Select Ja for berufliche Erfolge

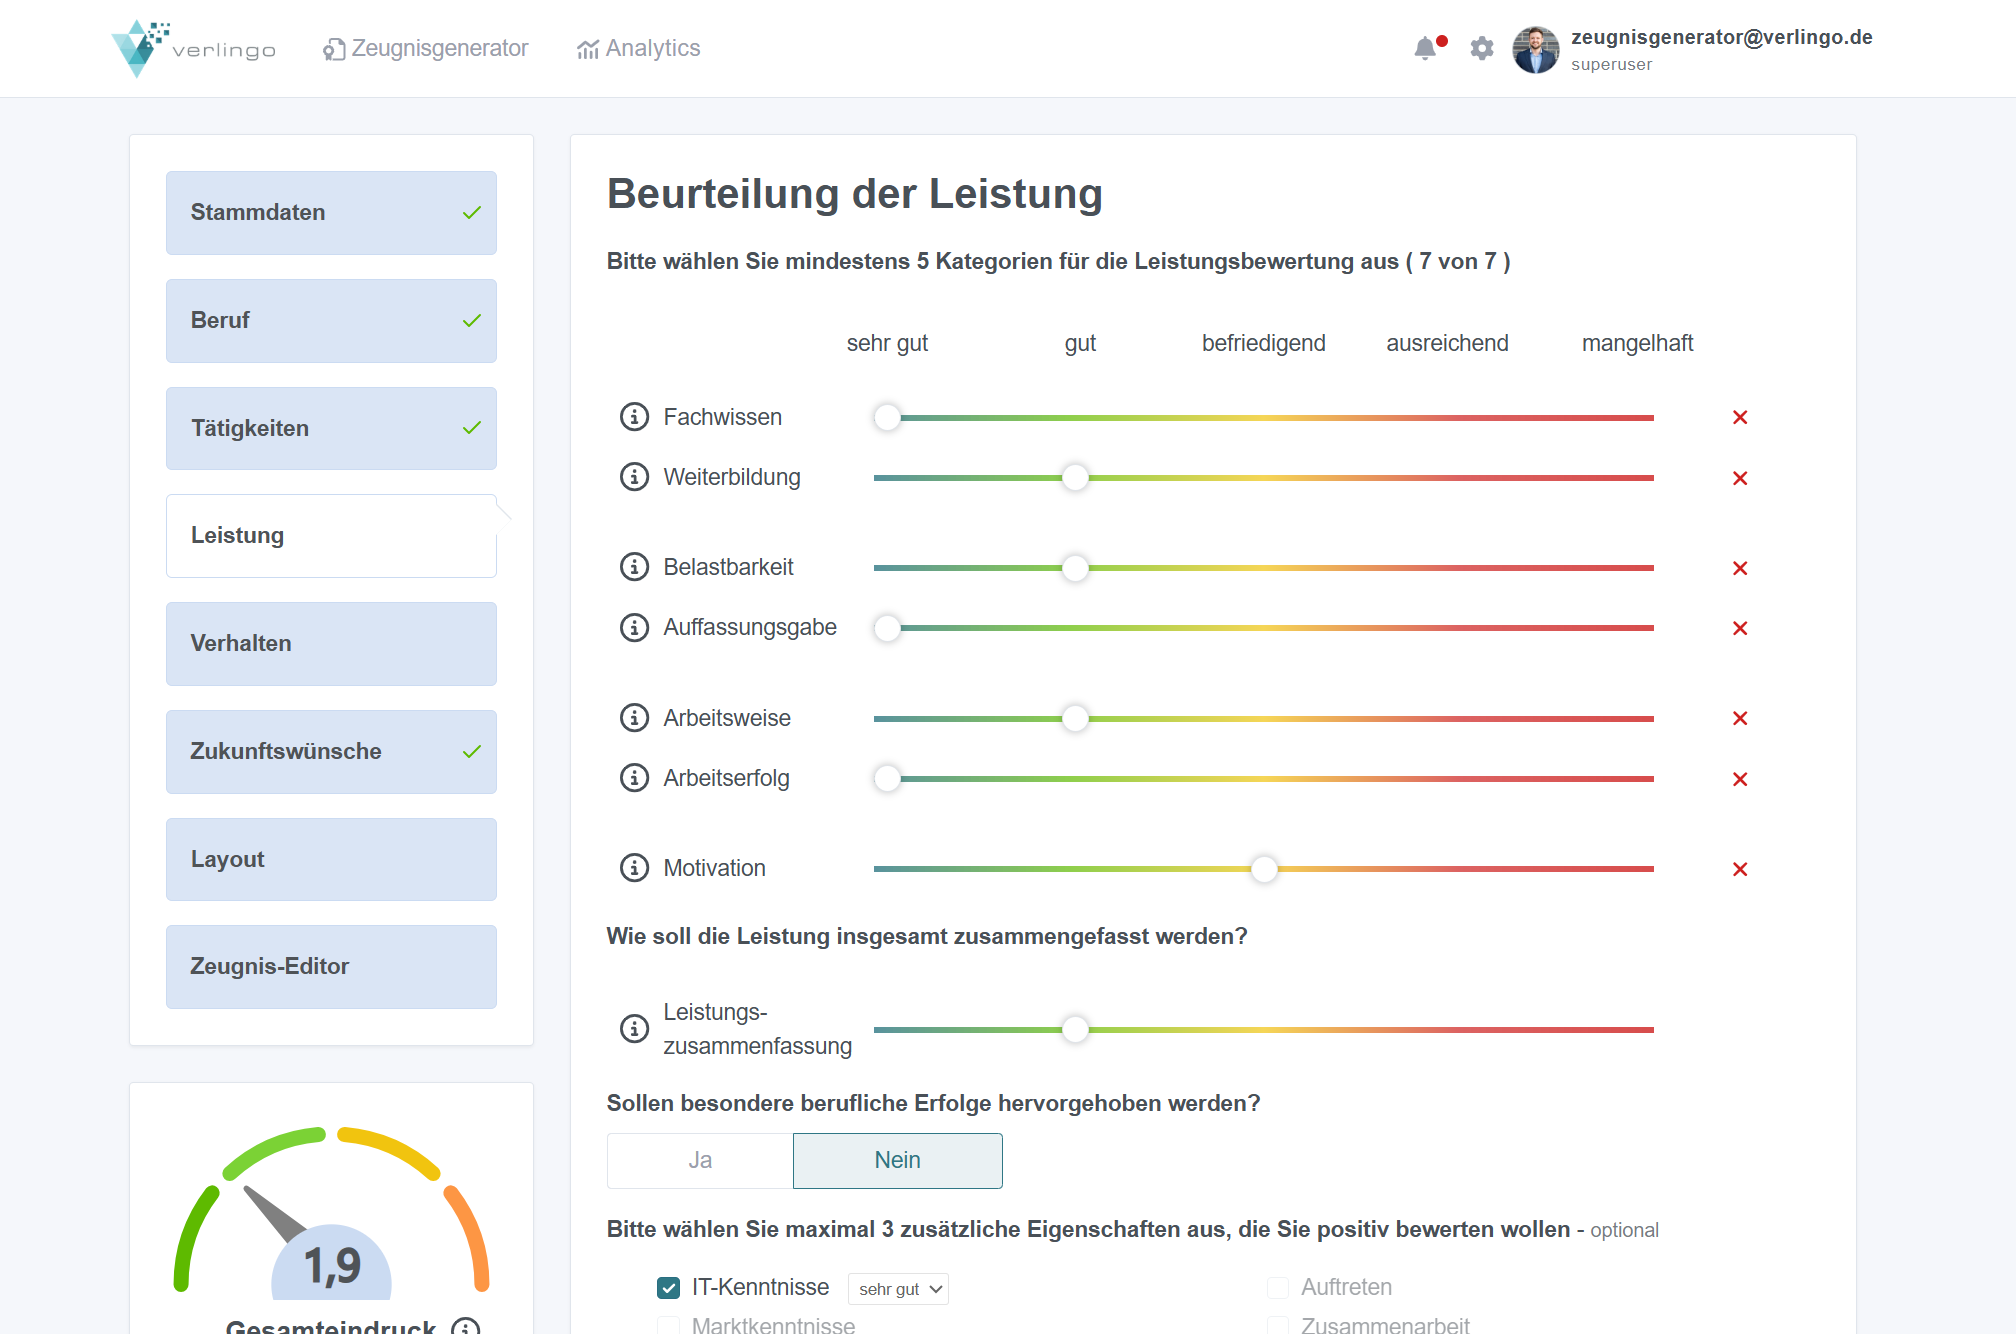[x=700, y=1160]
